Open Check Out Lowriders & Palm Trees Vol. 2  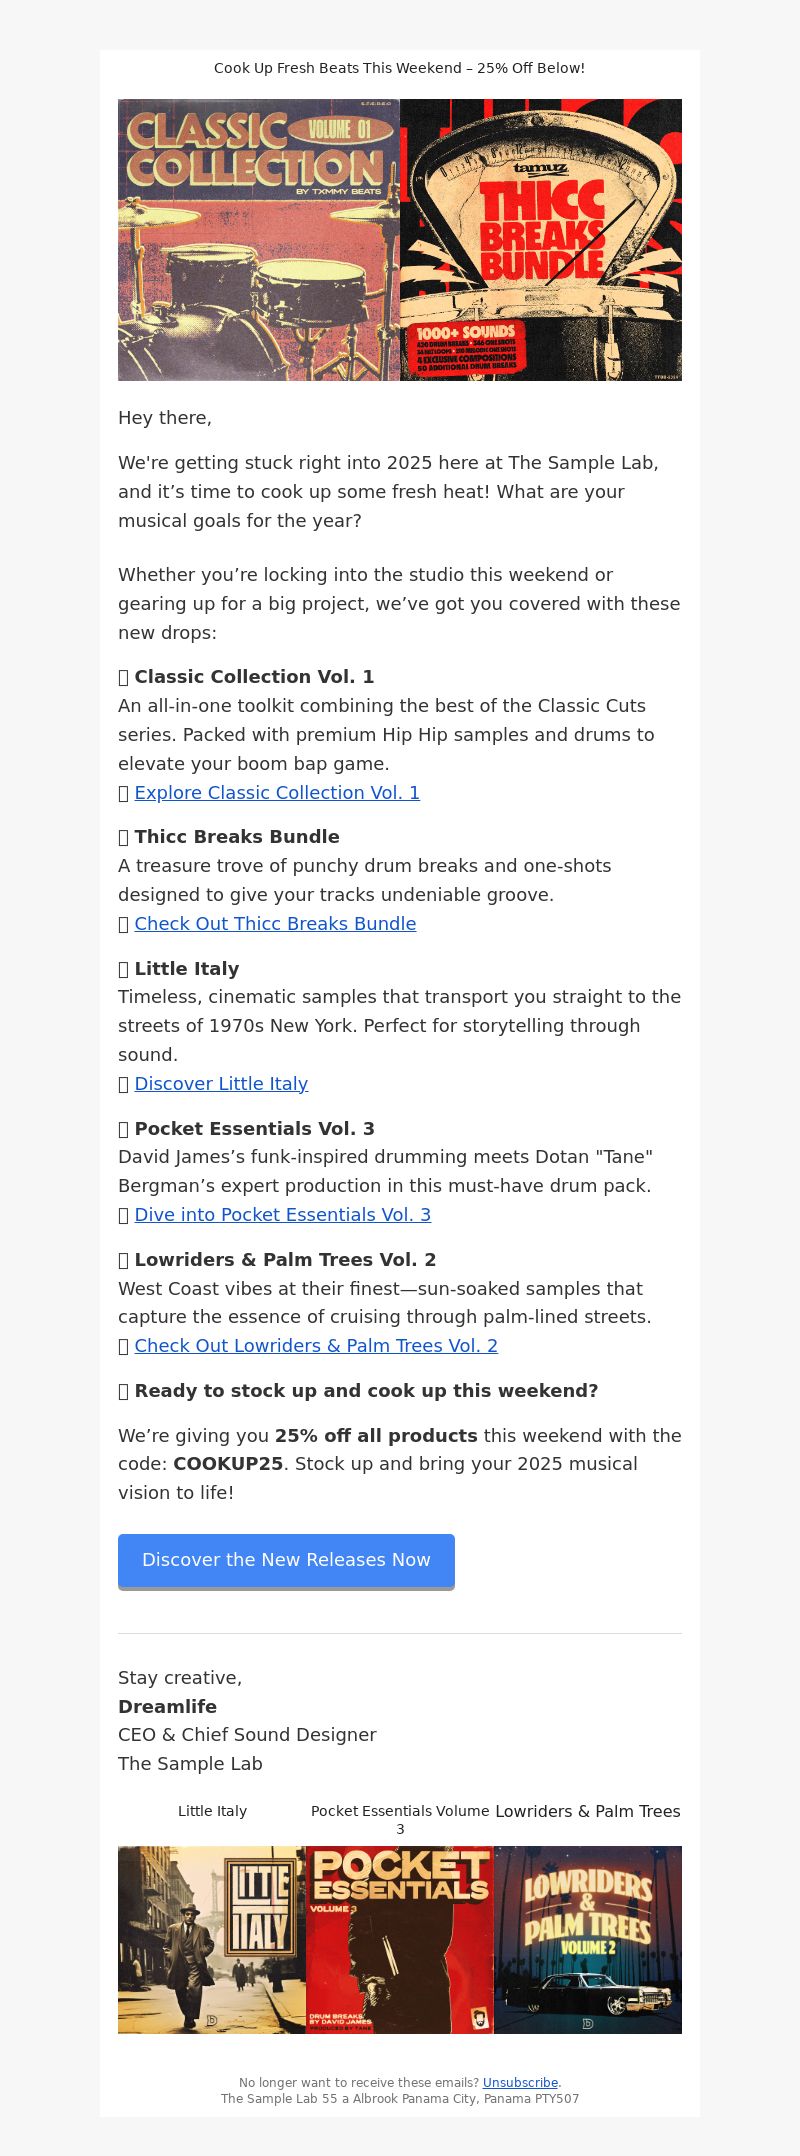316,1346
